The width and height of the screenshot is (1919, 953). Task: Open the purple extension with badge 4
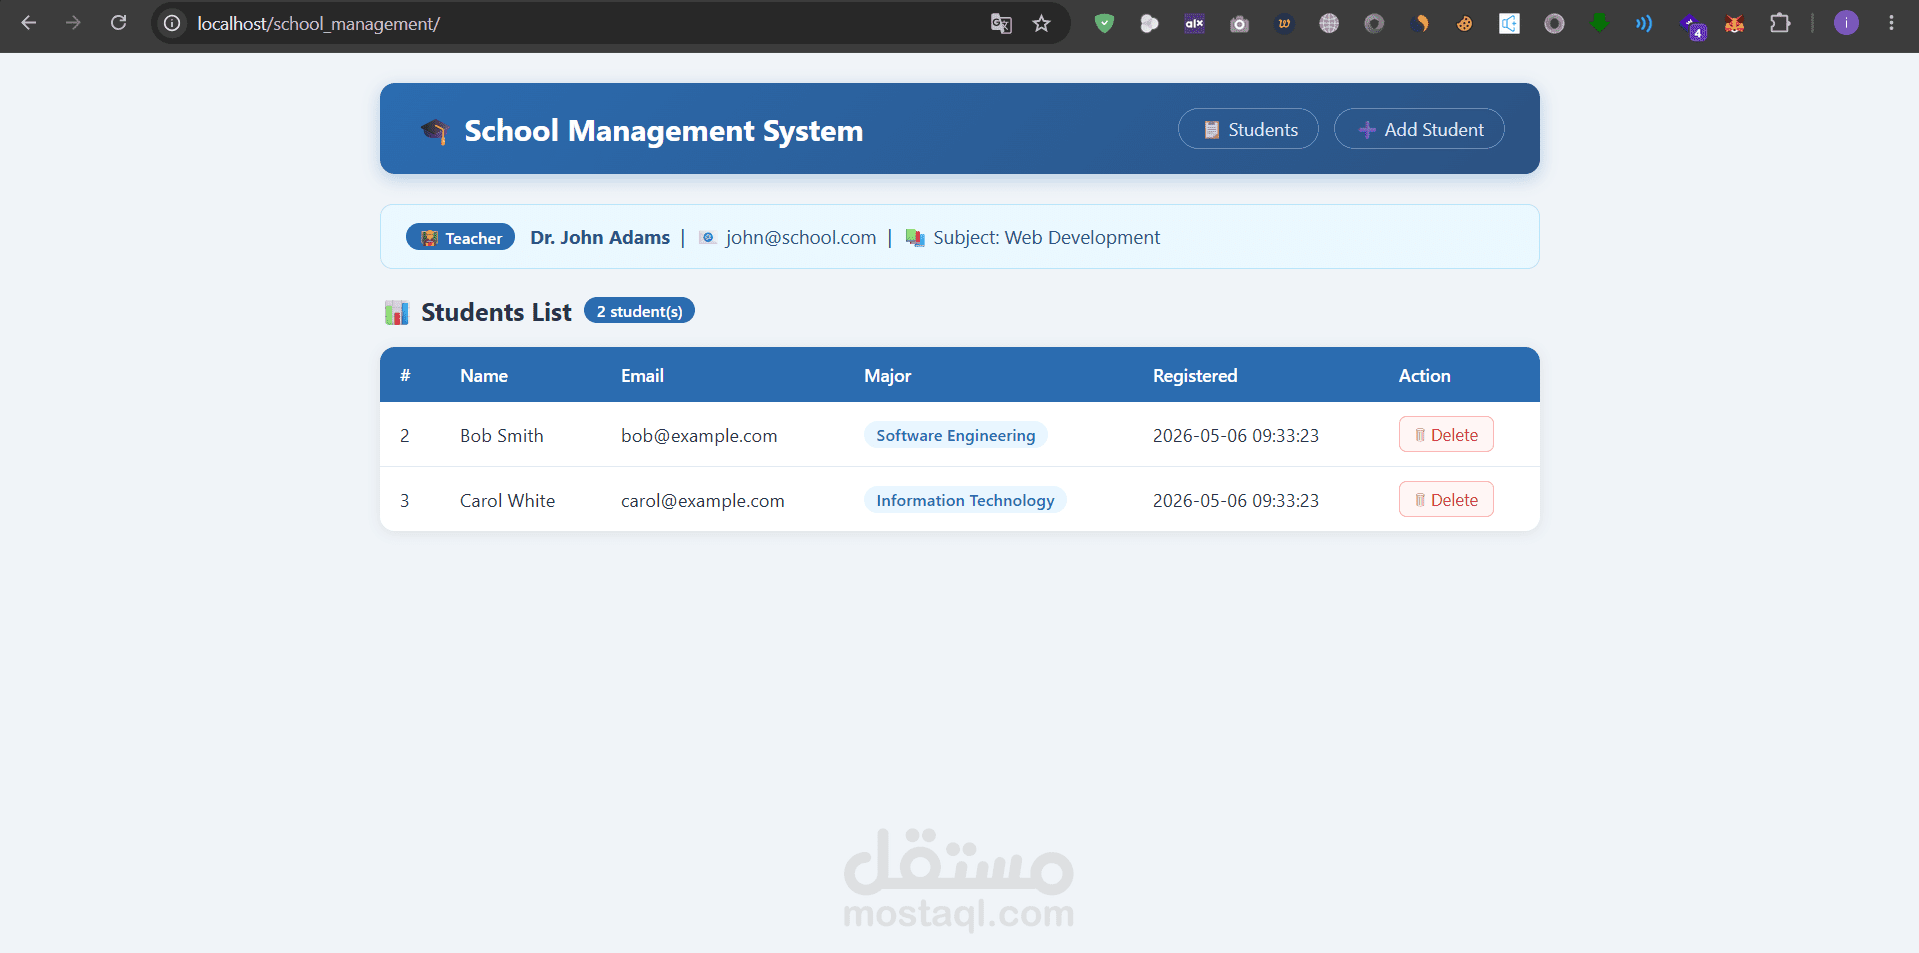pyautogui.click(x=1691, y=25)
